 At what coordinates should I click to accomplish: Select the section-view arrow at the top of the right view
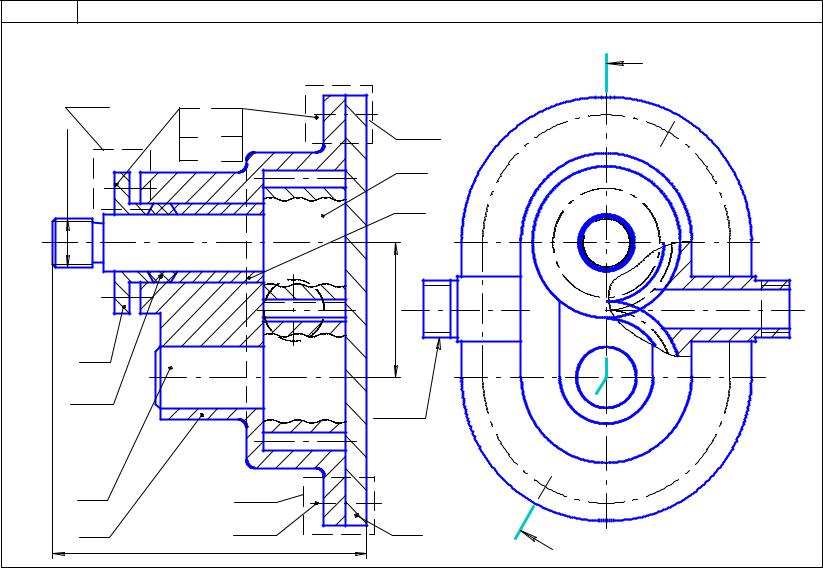pyautogui.click(x=626, y=64)
